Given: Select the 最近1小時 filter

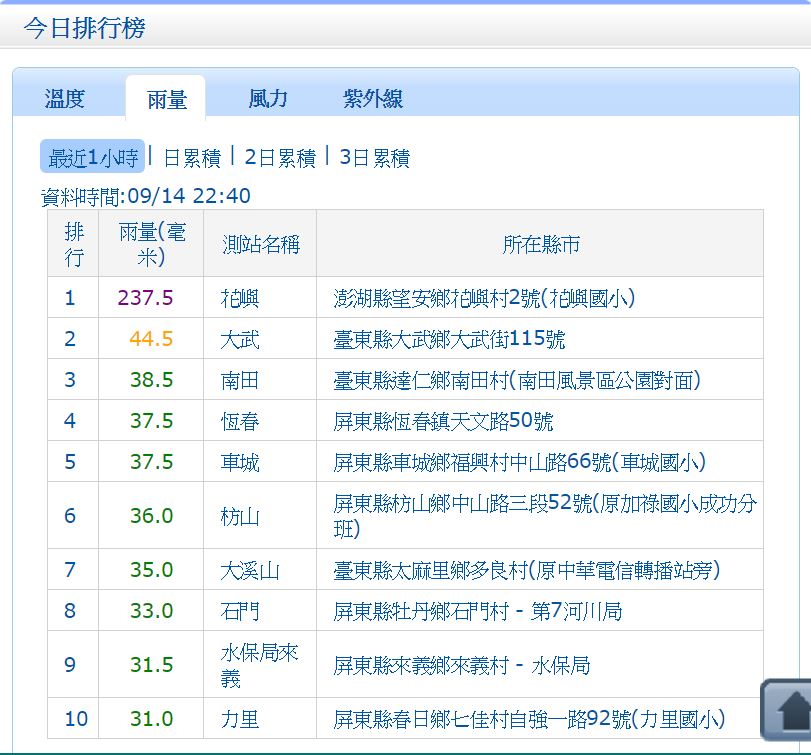Looking at the screenshot, I should point(91,158).
